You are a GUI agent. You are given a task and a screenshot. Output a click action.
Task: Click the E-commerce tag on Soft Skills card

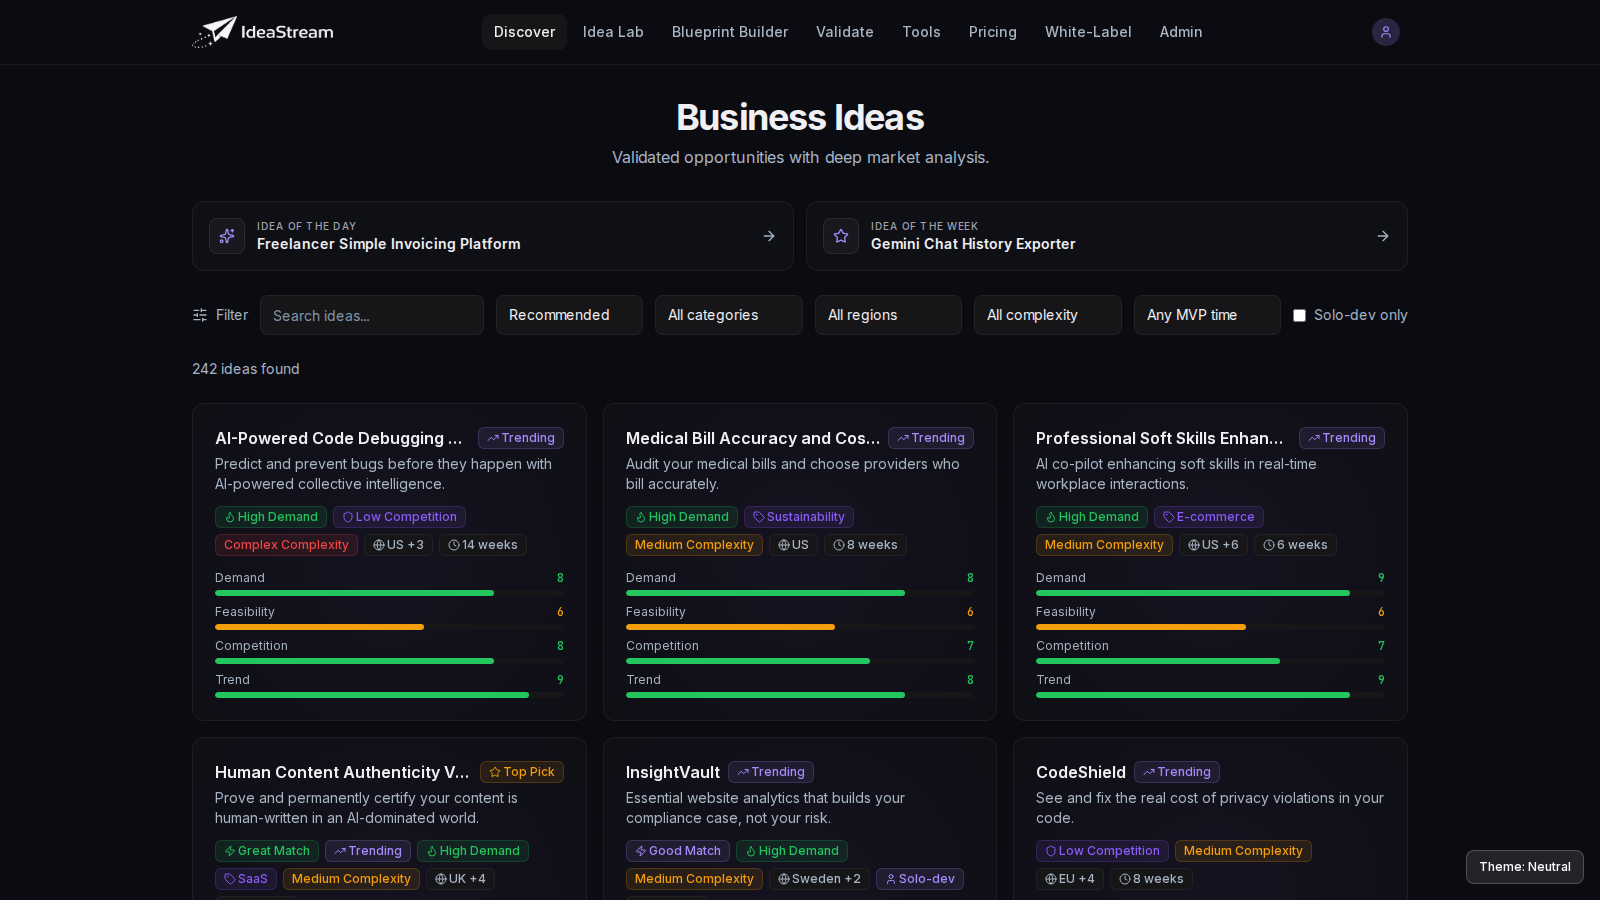1209,517
